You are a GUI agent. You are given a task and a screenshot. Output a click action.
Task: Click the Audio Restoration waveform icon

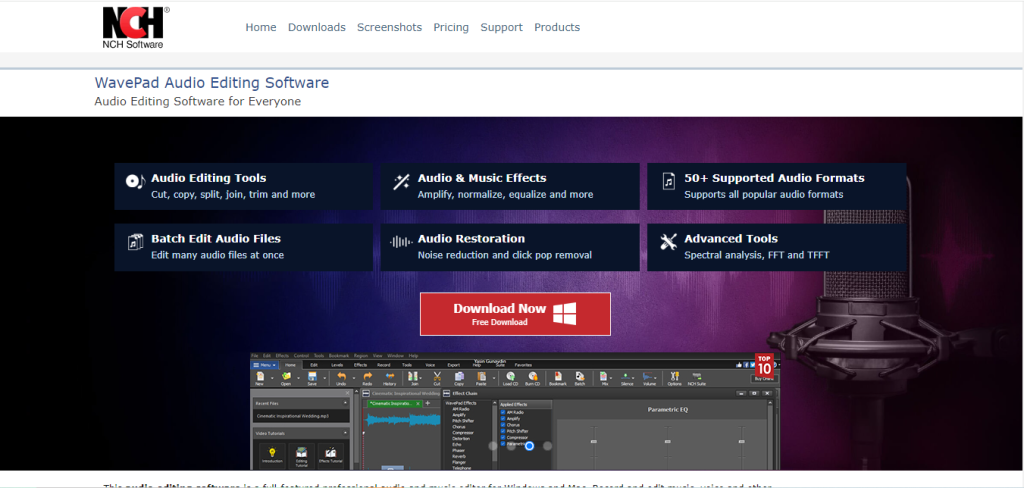coord(401,242)
